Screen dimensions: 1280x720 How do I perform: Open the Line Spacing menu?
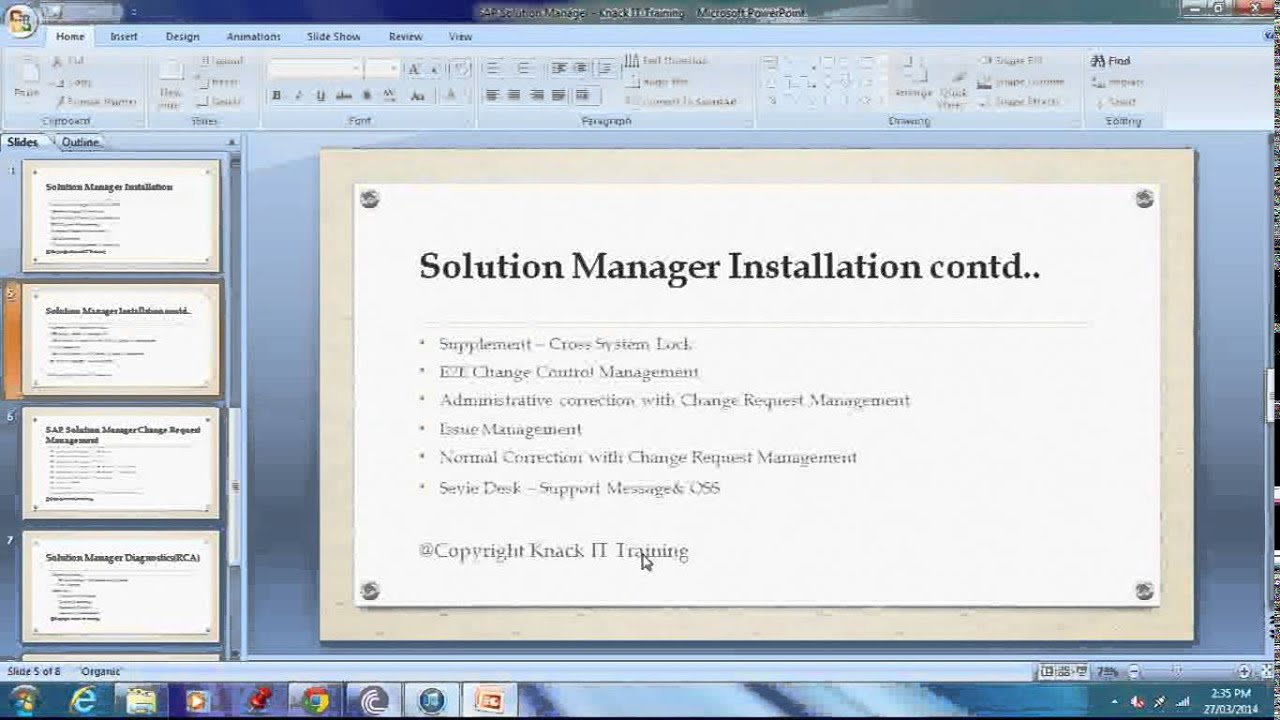click(606, 69)
